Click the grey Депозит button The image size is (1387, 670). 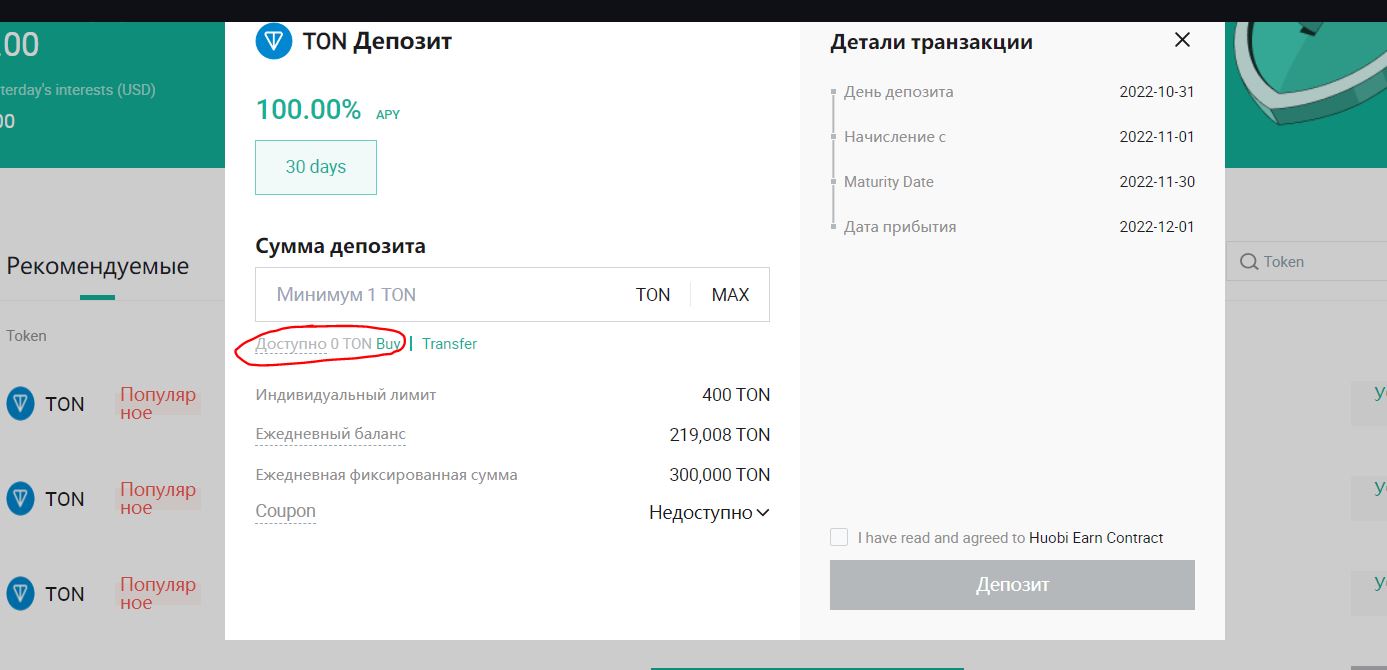coord(1012,584)
